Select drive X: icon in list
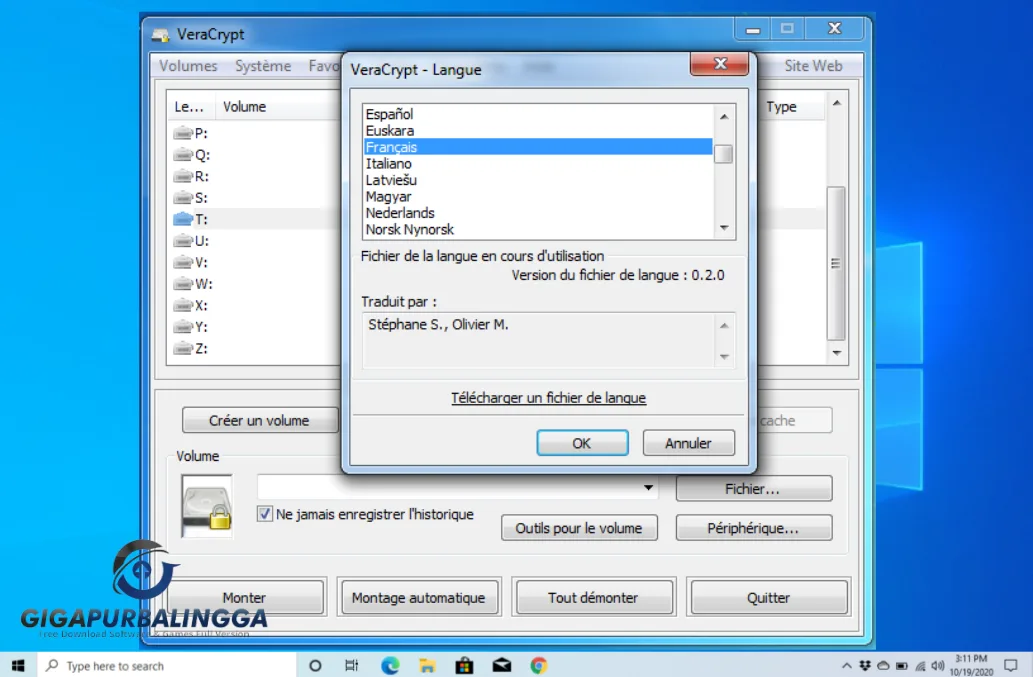Image resolution: width=1033 pixels, height=677 pixels. coord(183,306)
